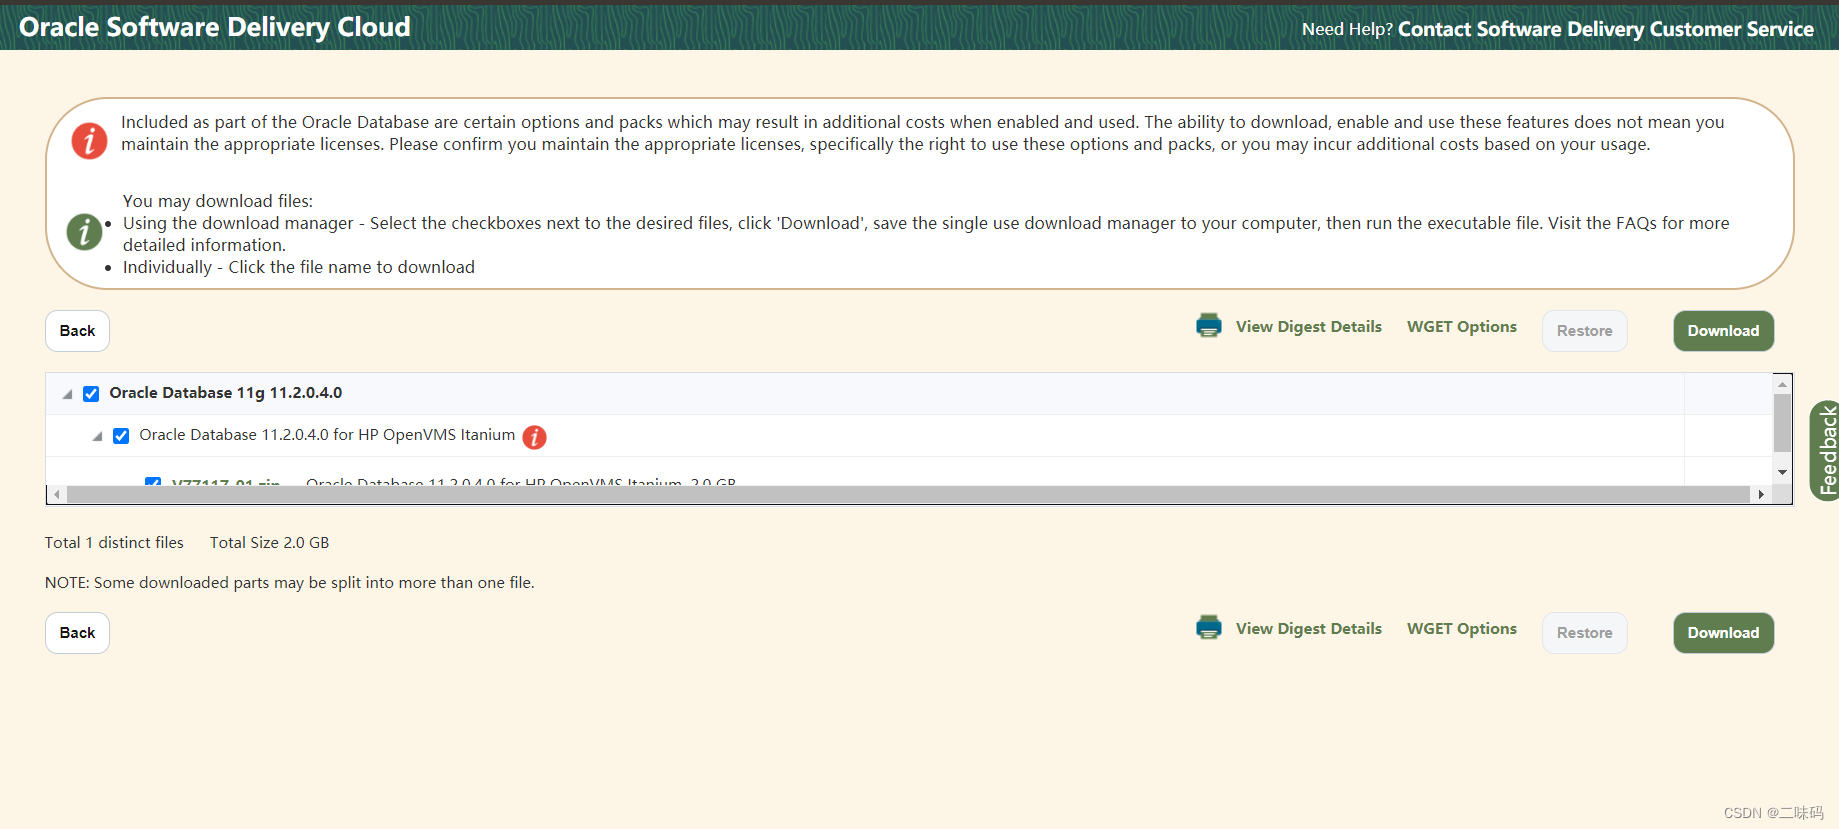Open the bottom WGET Options link
1839x829 pixels.
1461,629
